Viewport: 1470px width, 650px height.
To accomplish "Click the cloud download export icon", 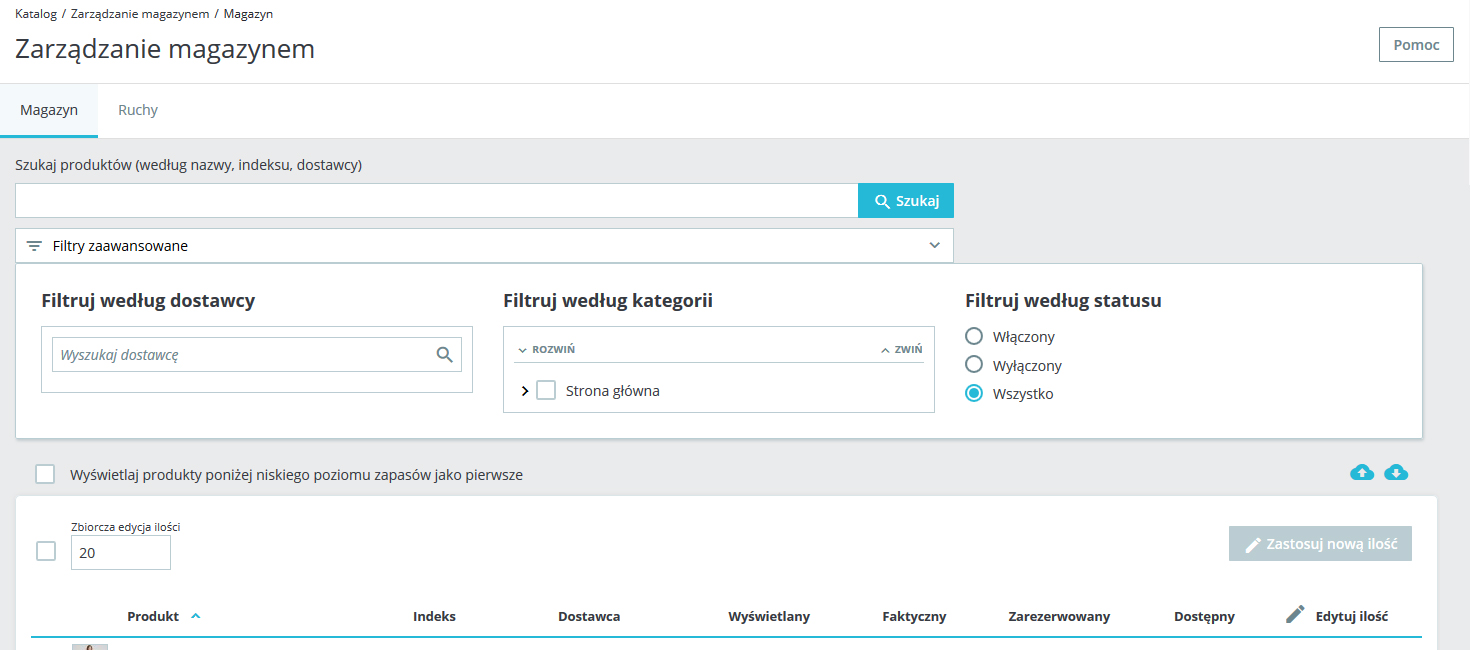I will tap(1396, 473).
